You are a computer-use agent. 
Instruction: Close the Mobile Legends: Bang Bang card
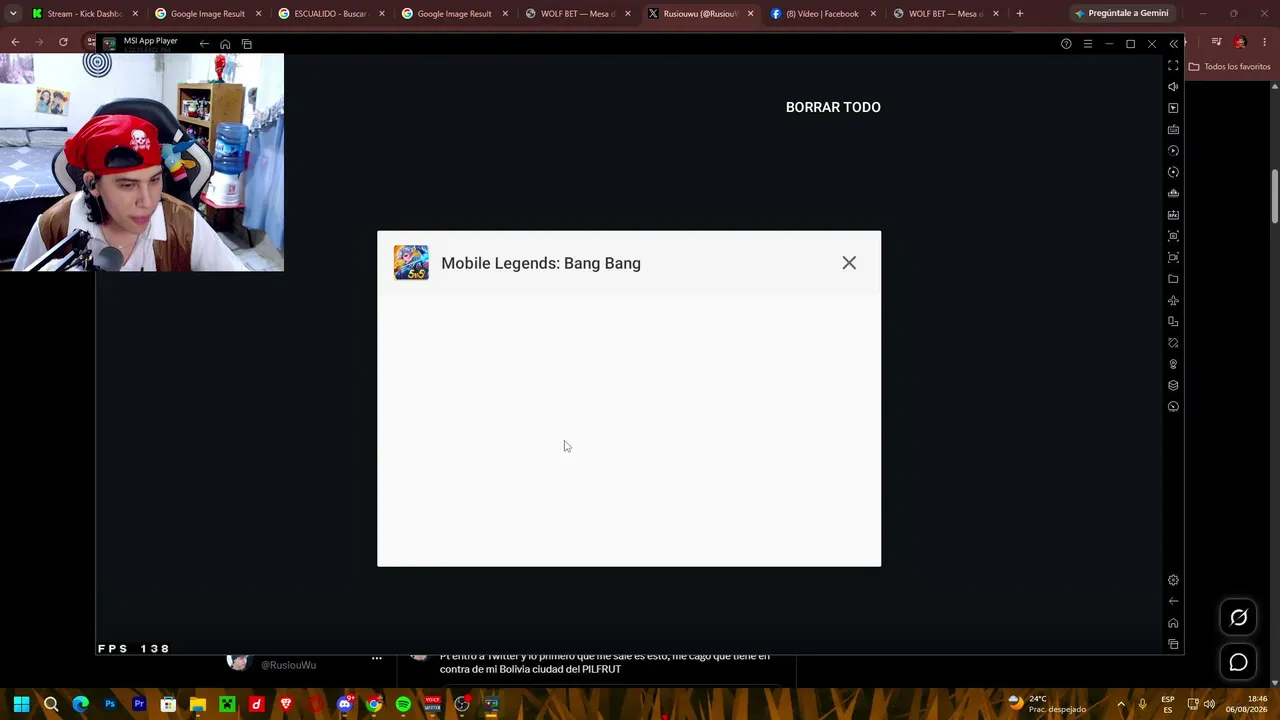pos(849,263)
